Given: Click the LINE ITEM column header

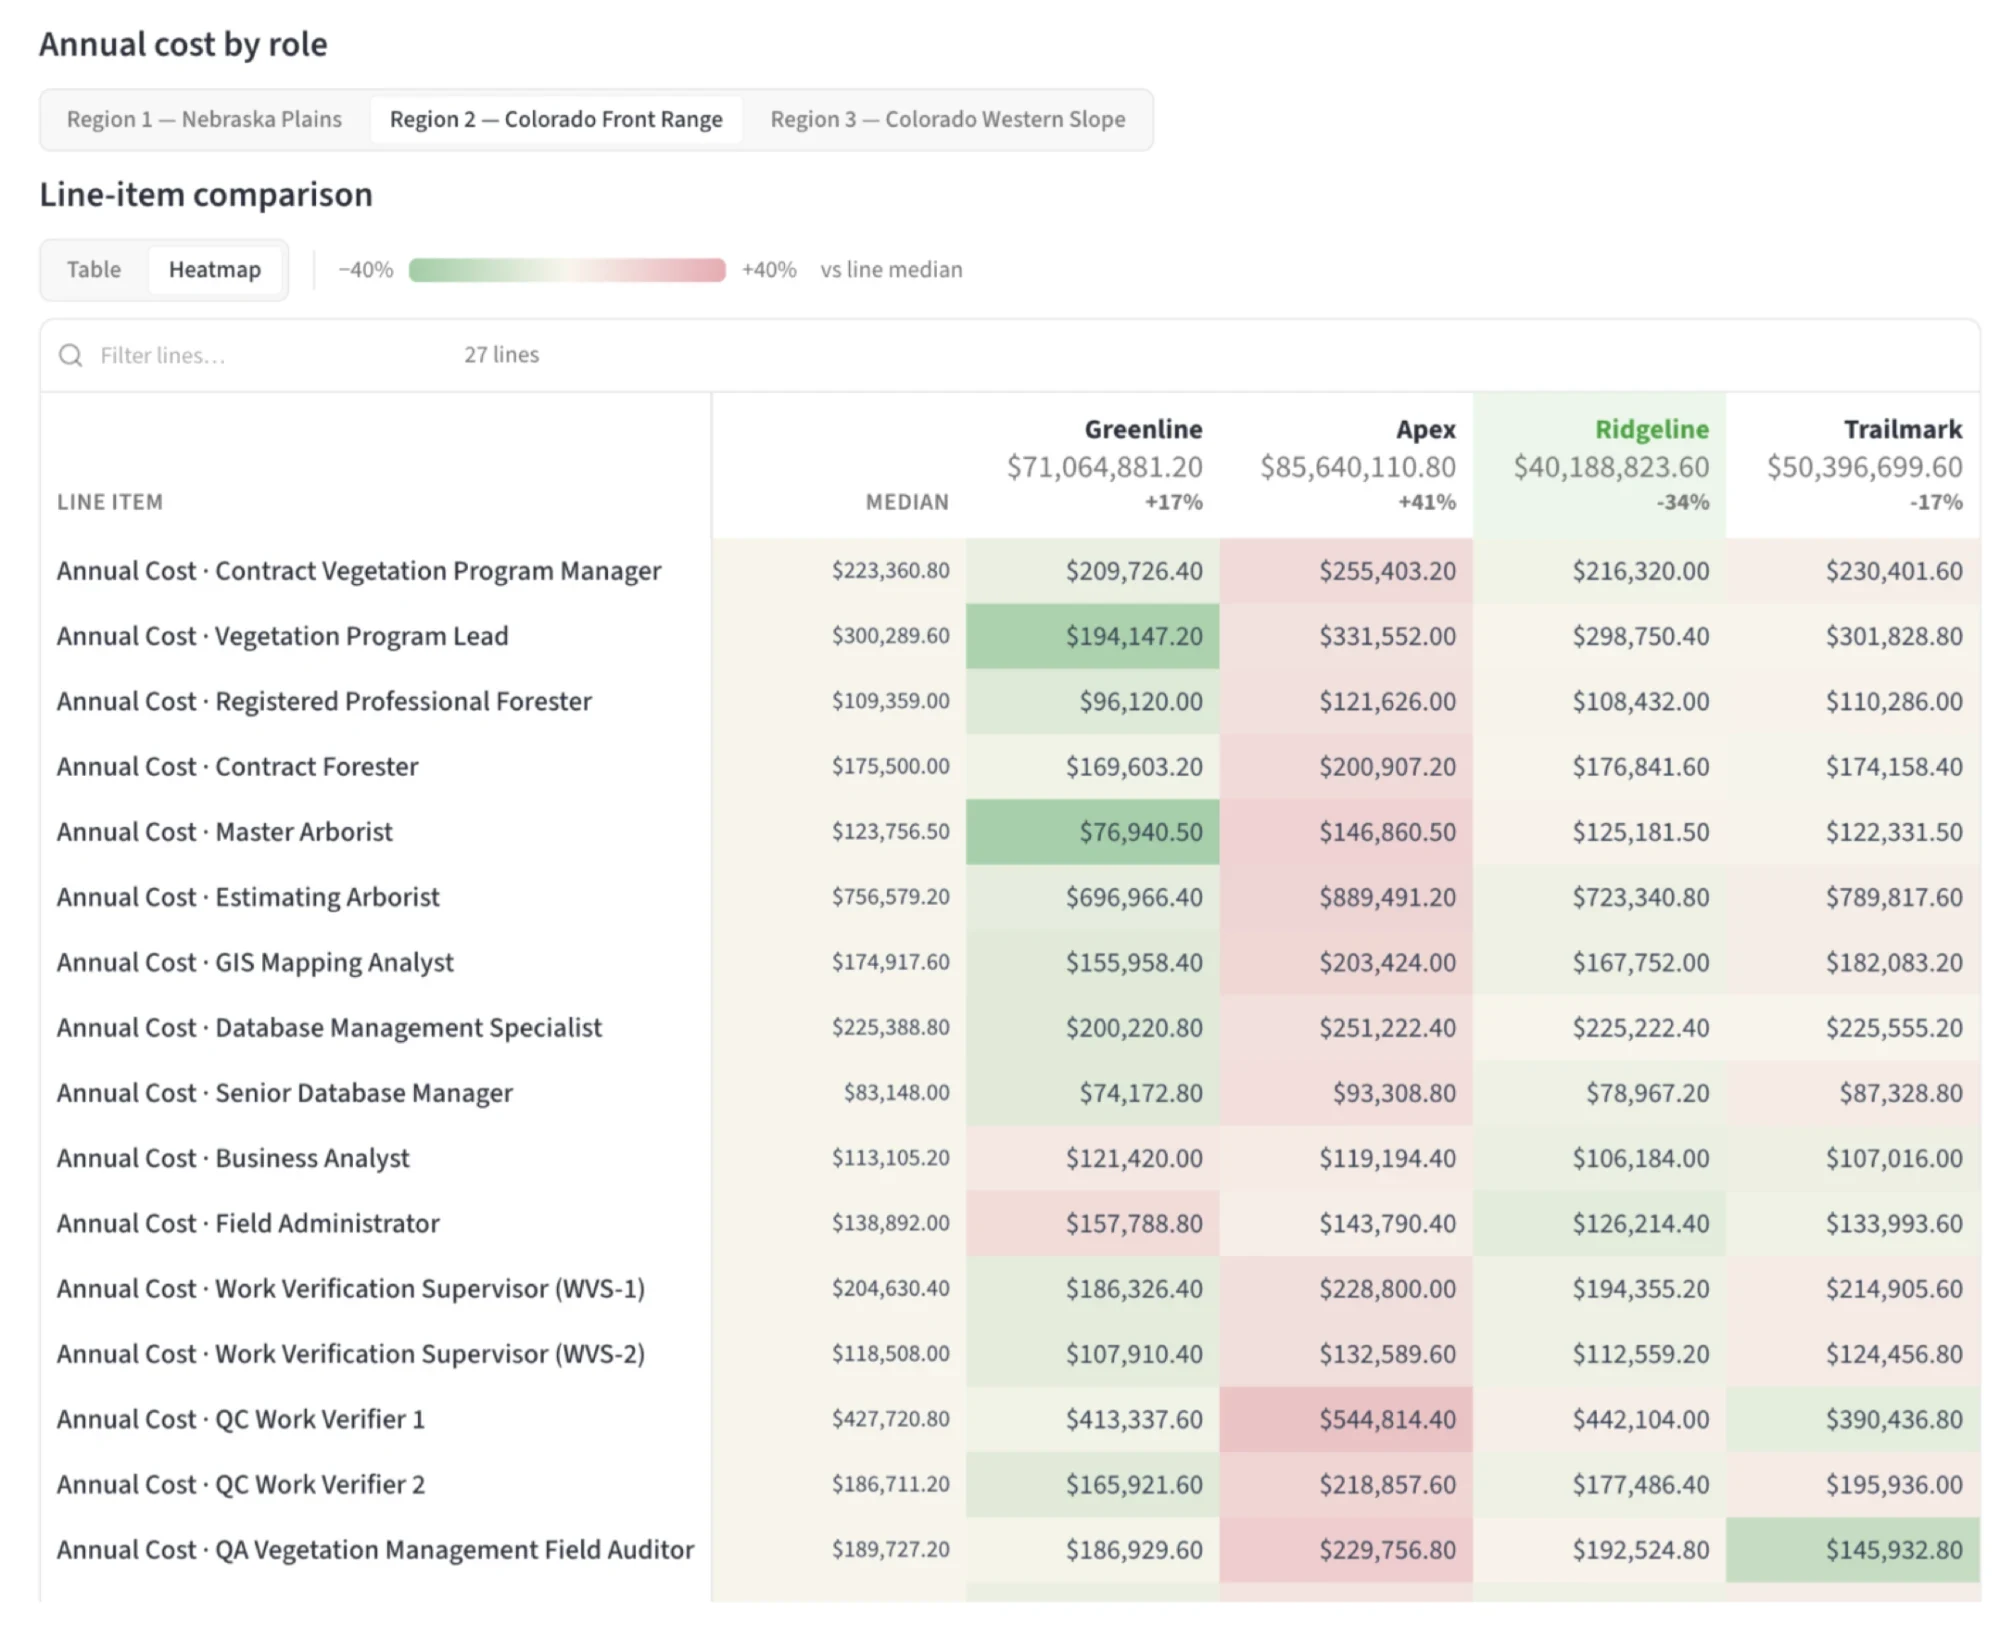Looking at the screenshot, I should pos(110,502).
